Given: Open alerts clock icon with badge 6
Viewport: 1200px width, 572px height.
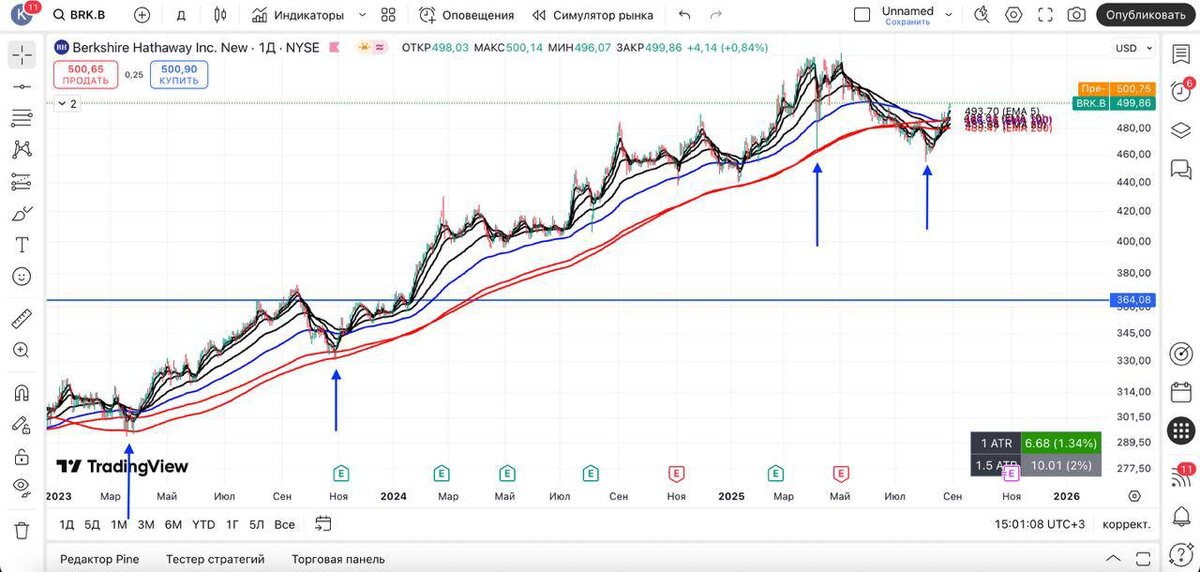Looking at the screenshot, I should coord(1180,92).
